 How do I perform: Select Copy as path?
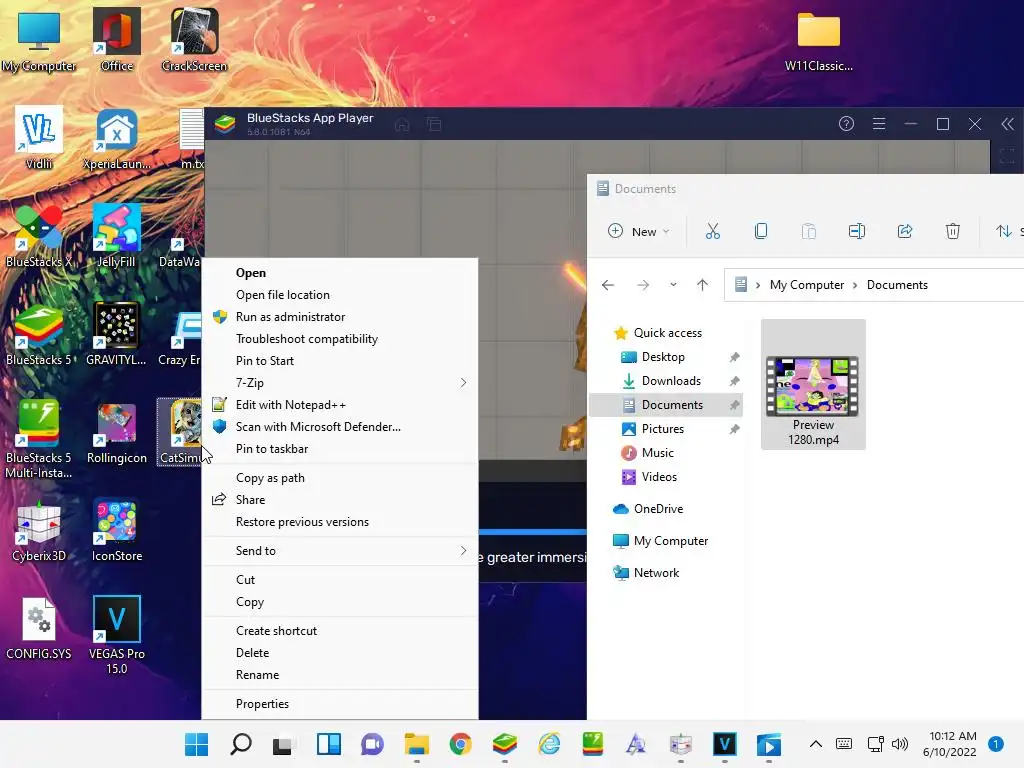pyautogui.click(x=340, y=477)
